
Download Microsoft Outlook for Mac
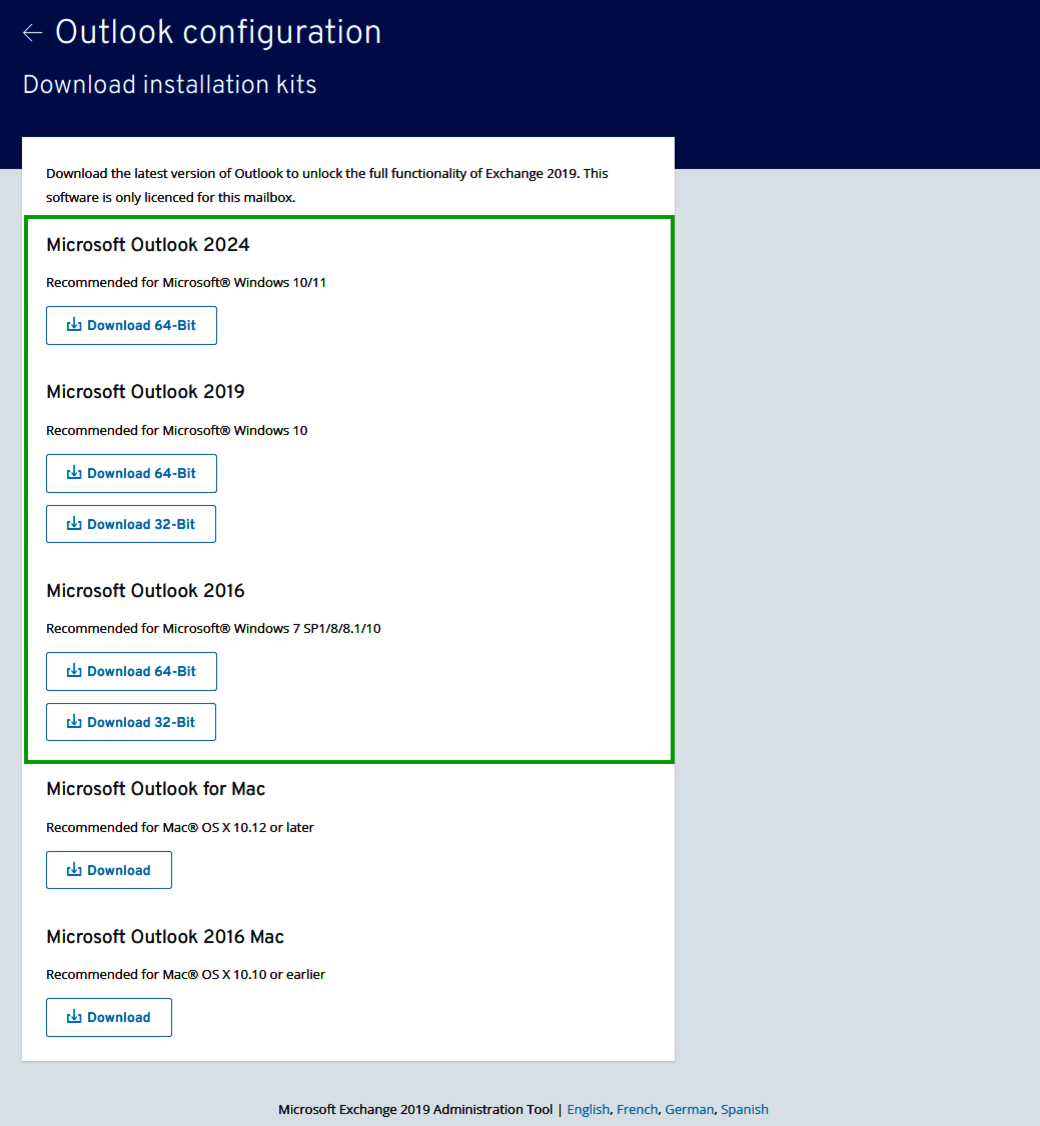tap(109, 869)
